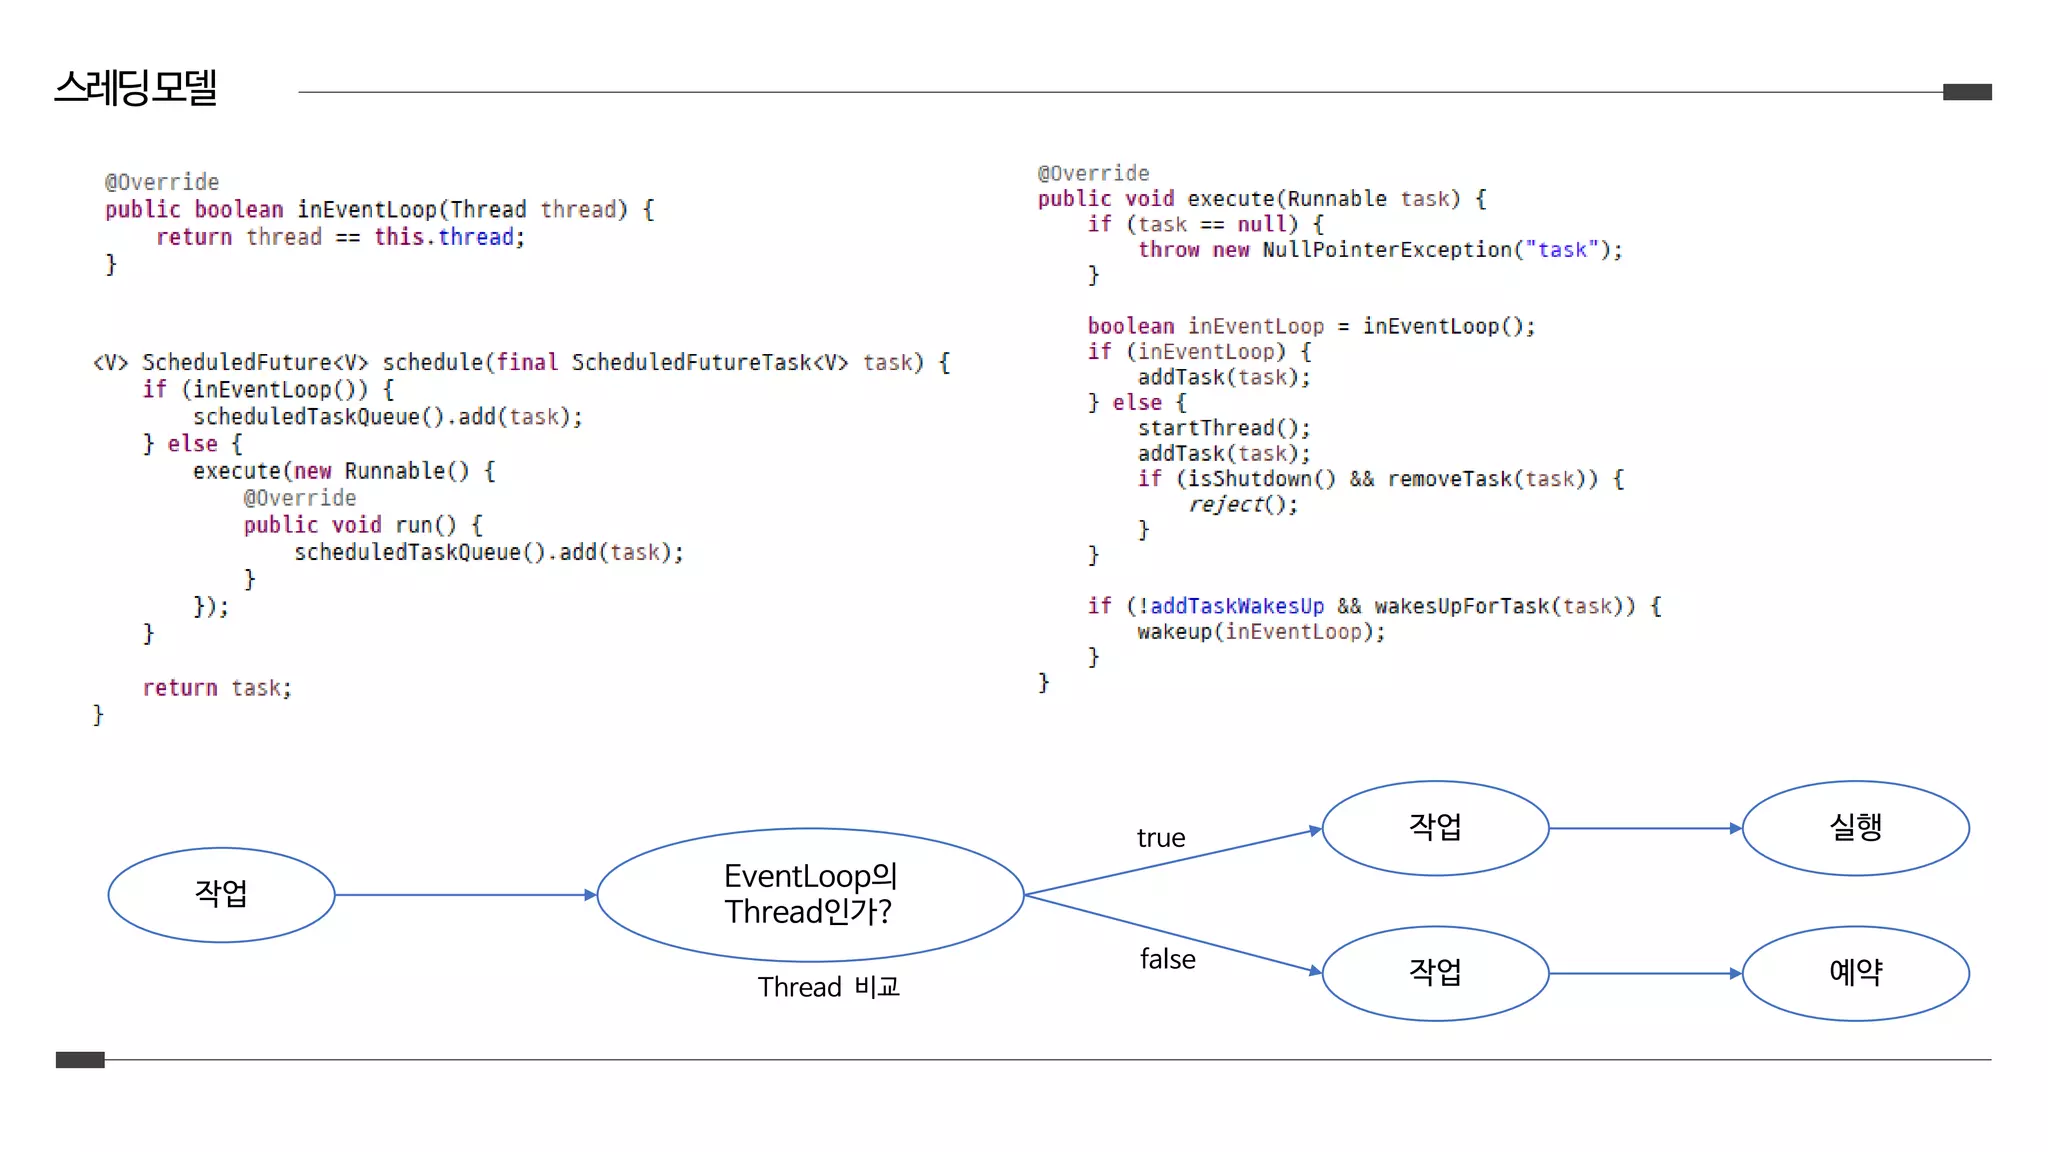Click the false arrow label

click(1167, 960)
